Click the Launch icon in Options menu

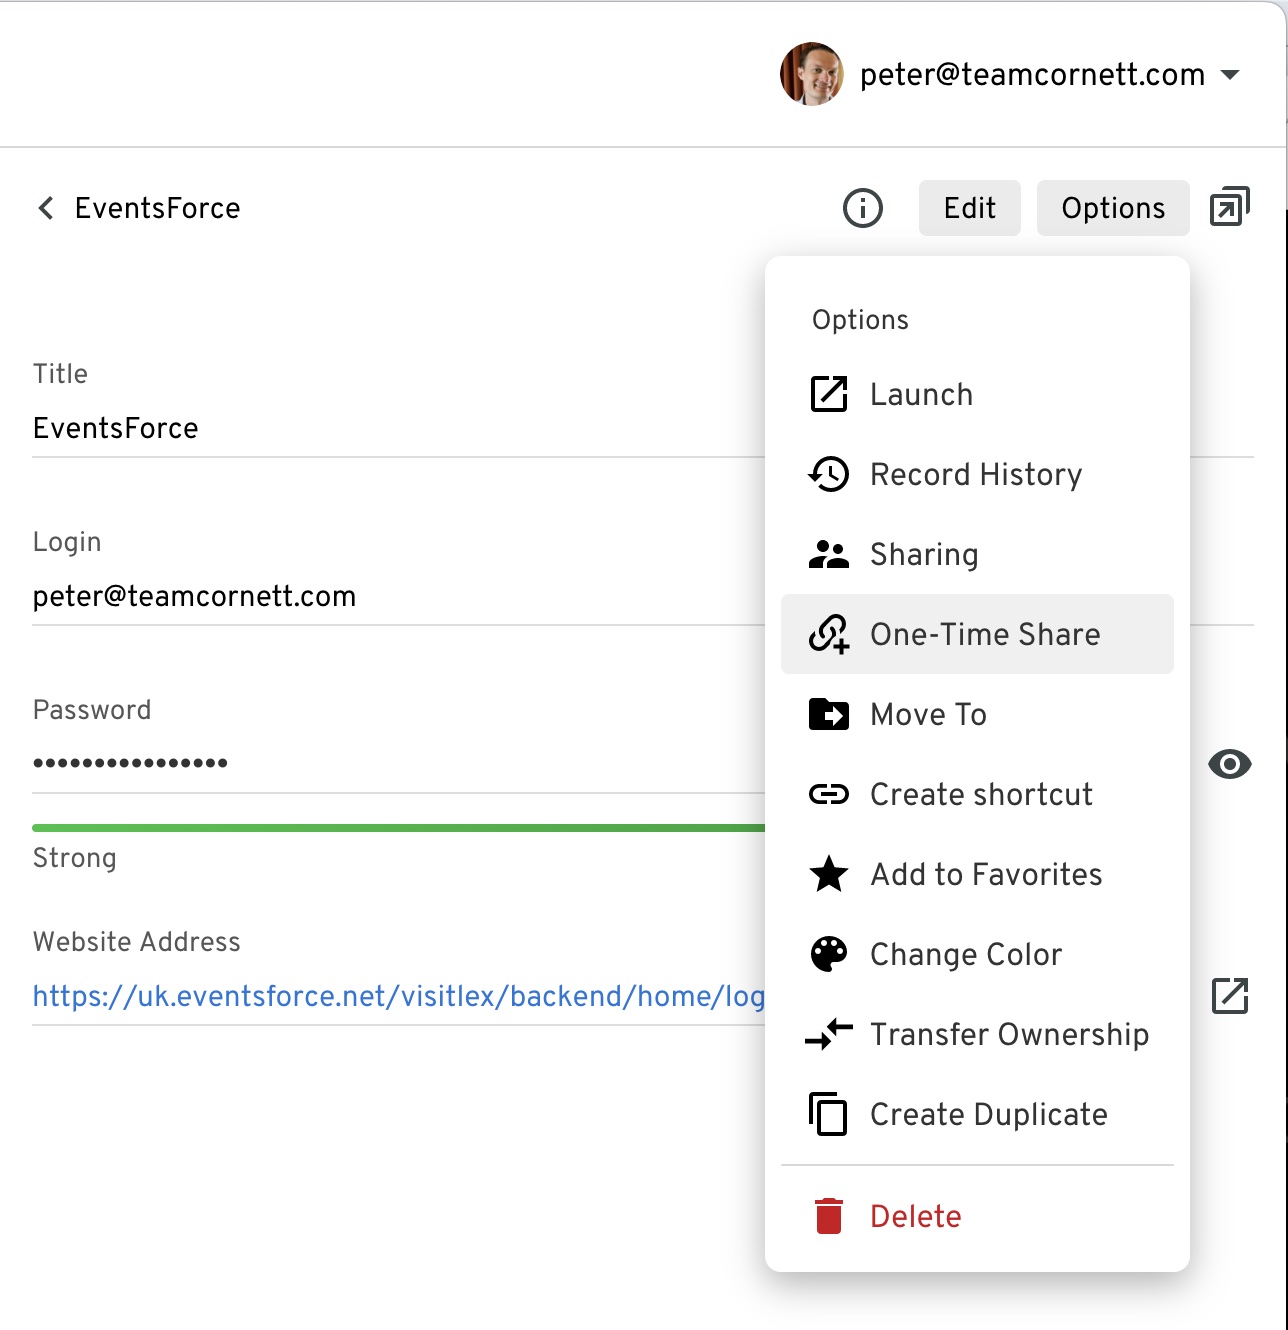(x=829, y=394)
